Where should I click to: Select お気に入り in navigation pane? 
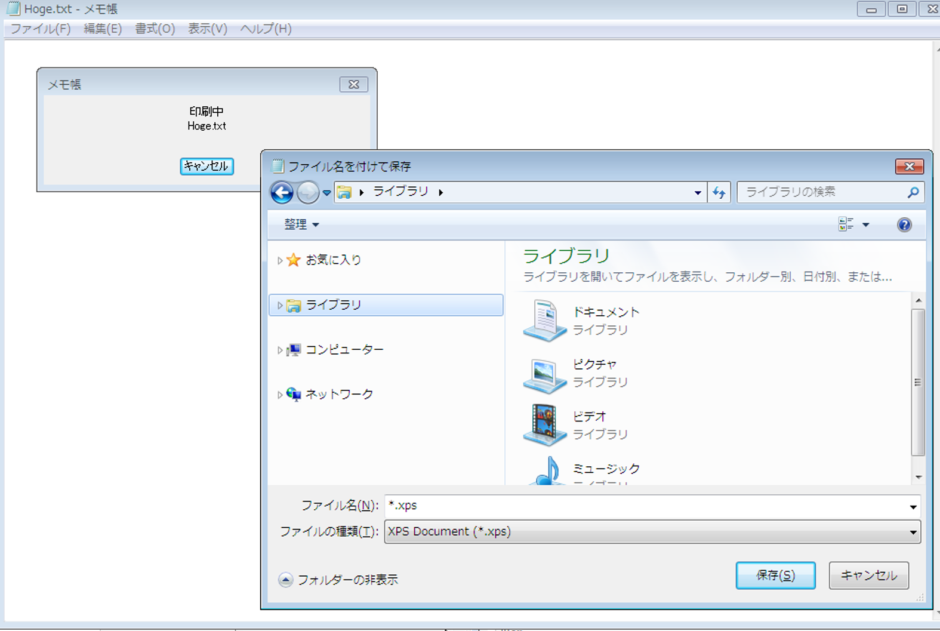pyautogui.click(x=333, y=260)
